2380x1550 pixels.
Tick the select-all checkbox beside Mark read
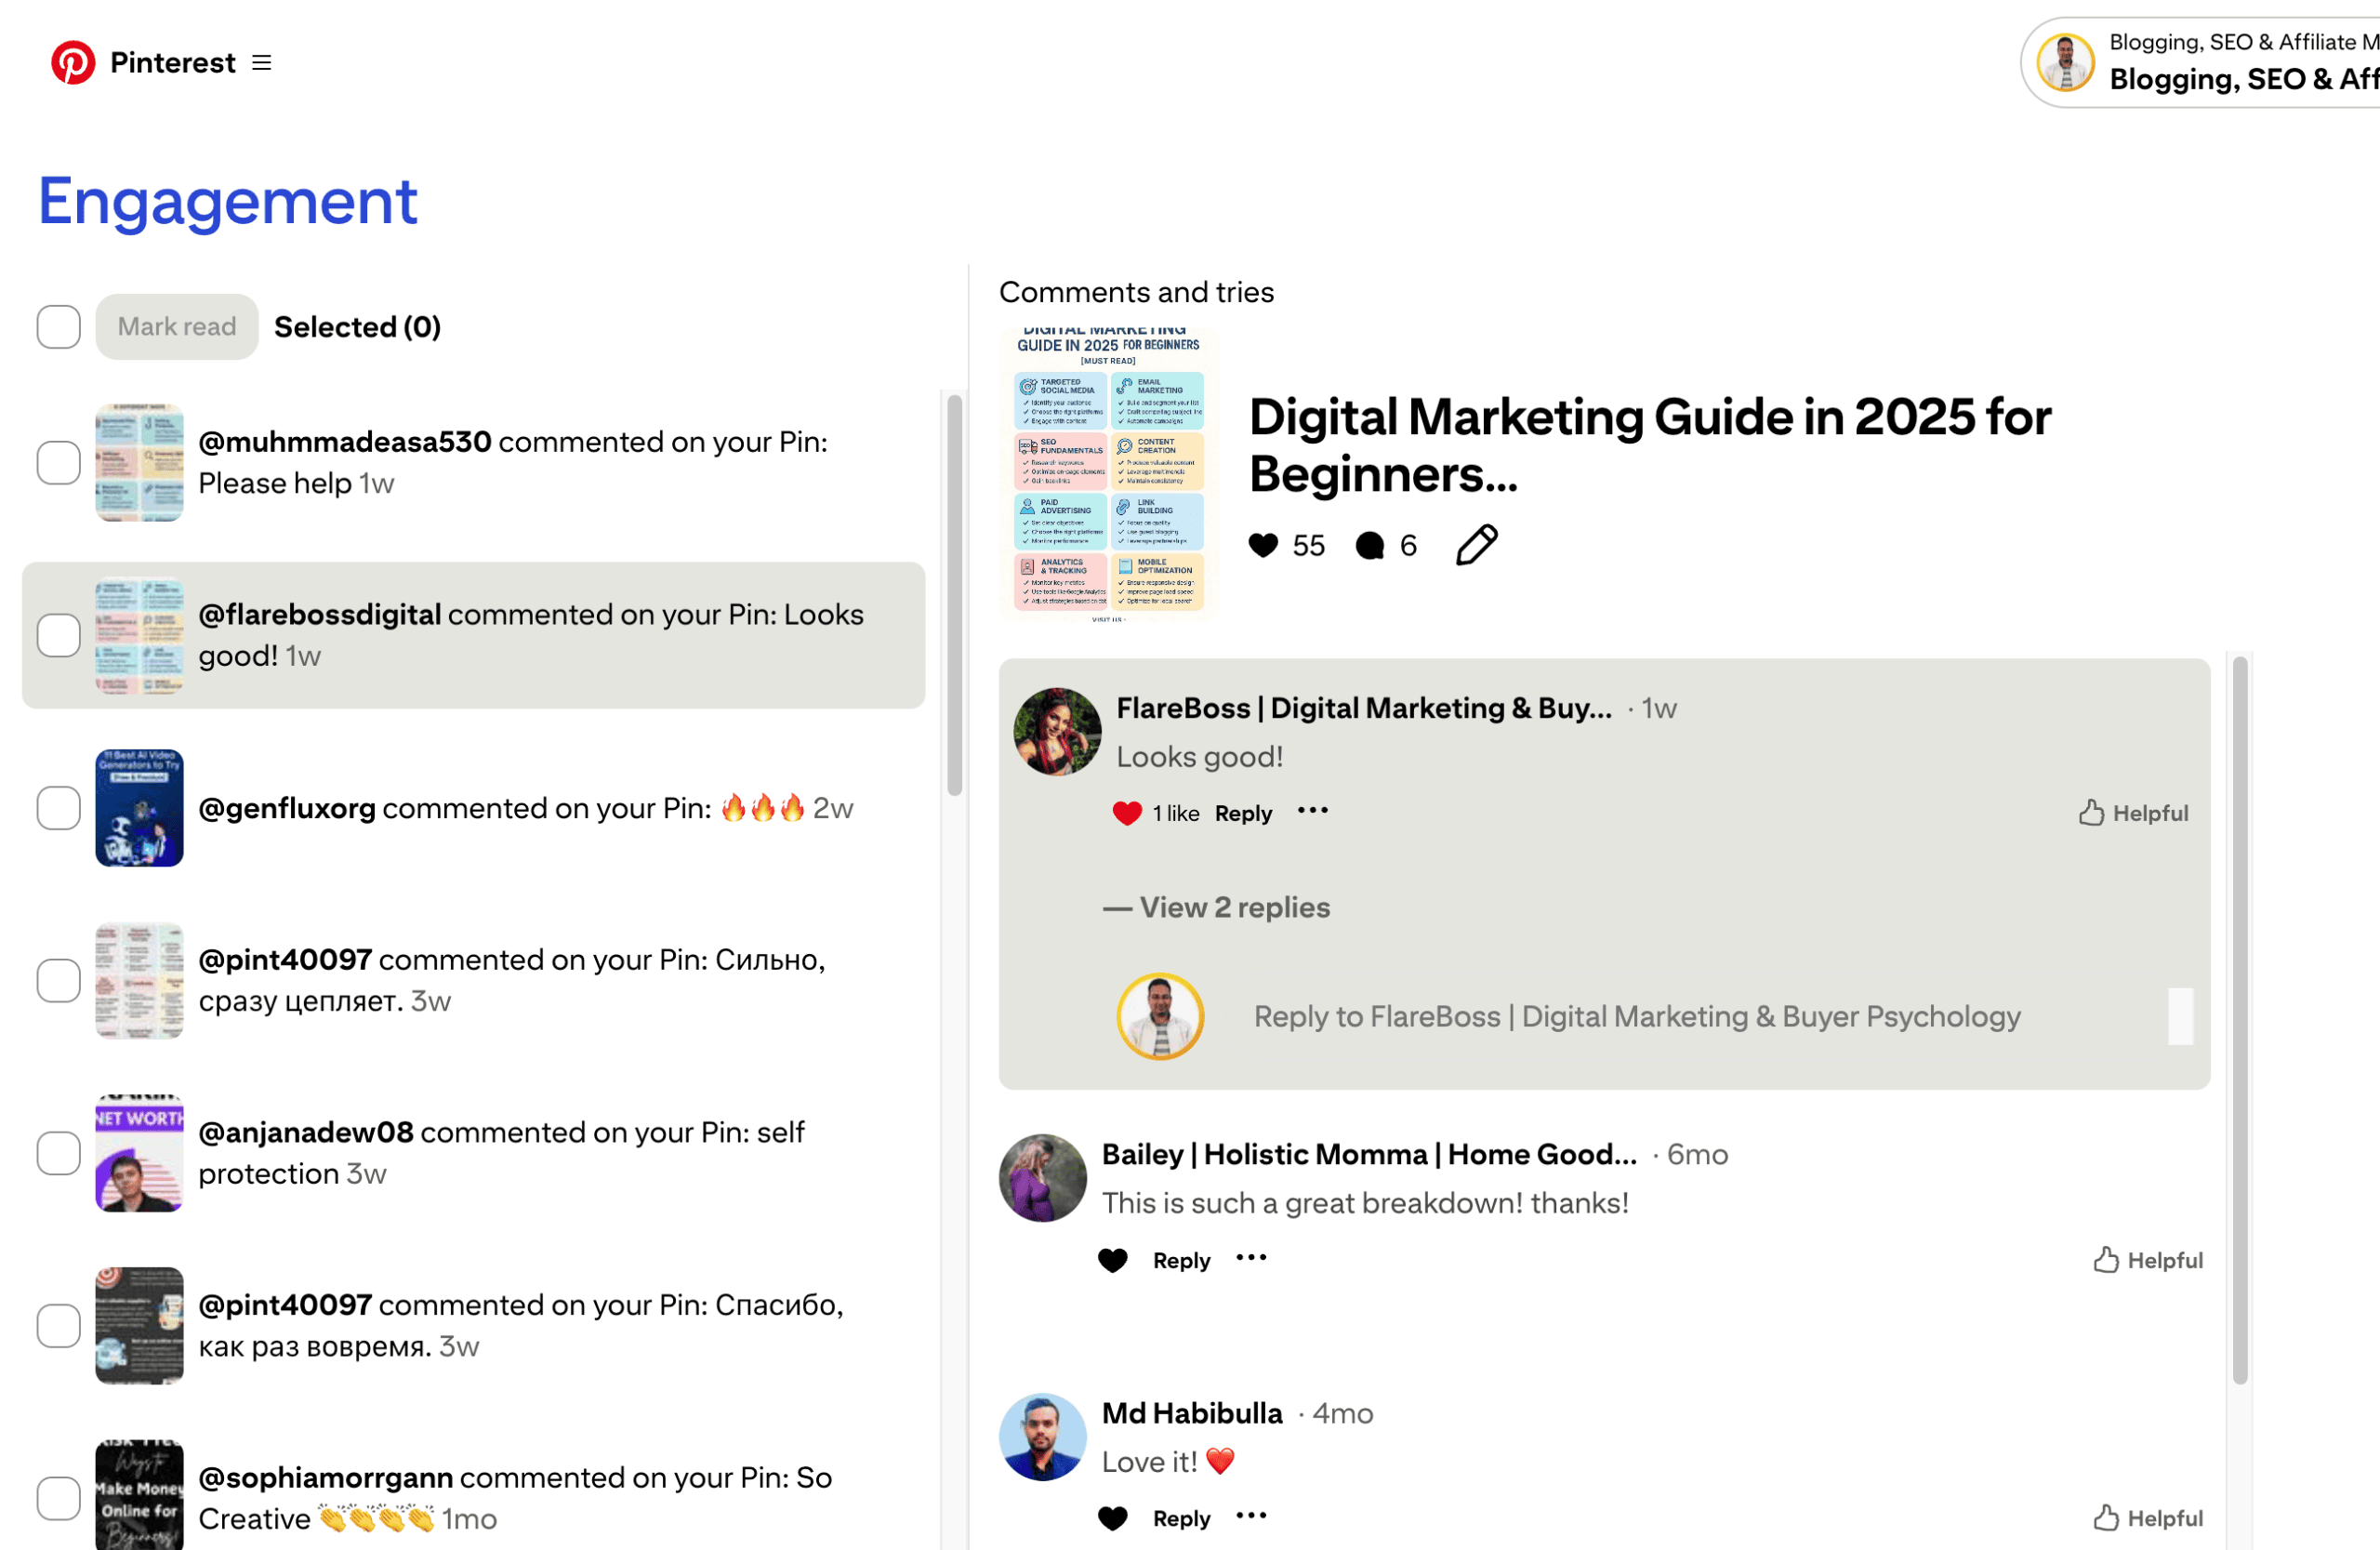[x=59, y=327]
